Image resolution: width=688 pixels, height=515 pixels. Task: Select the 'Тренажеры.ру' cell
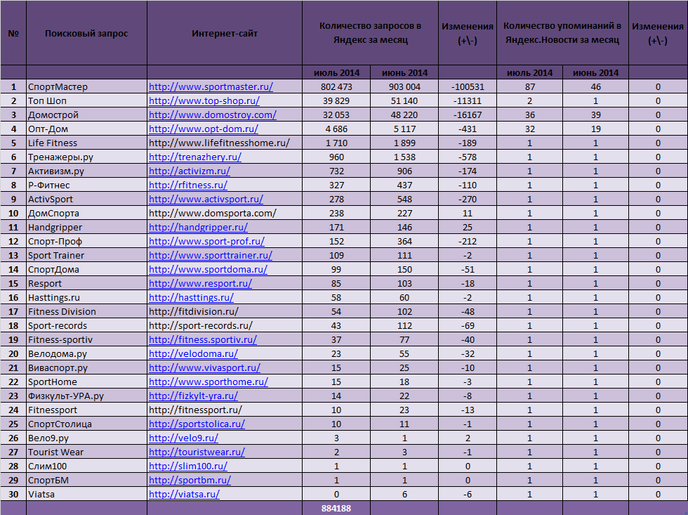(86, 157)
